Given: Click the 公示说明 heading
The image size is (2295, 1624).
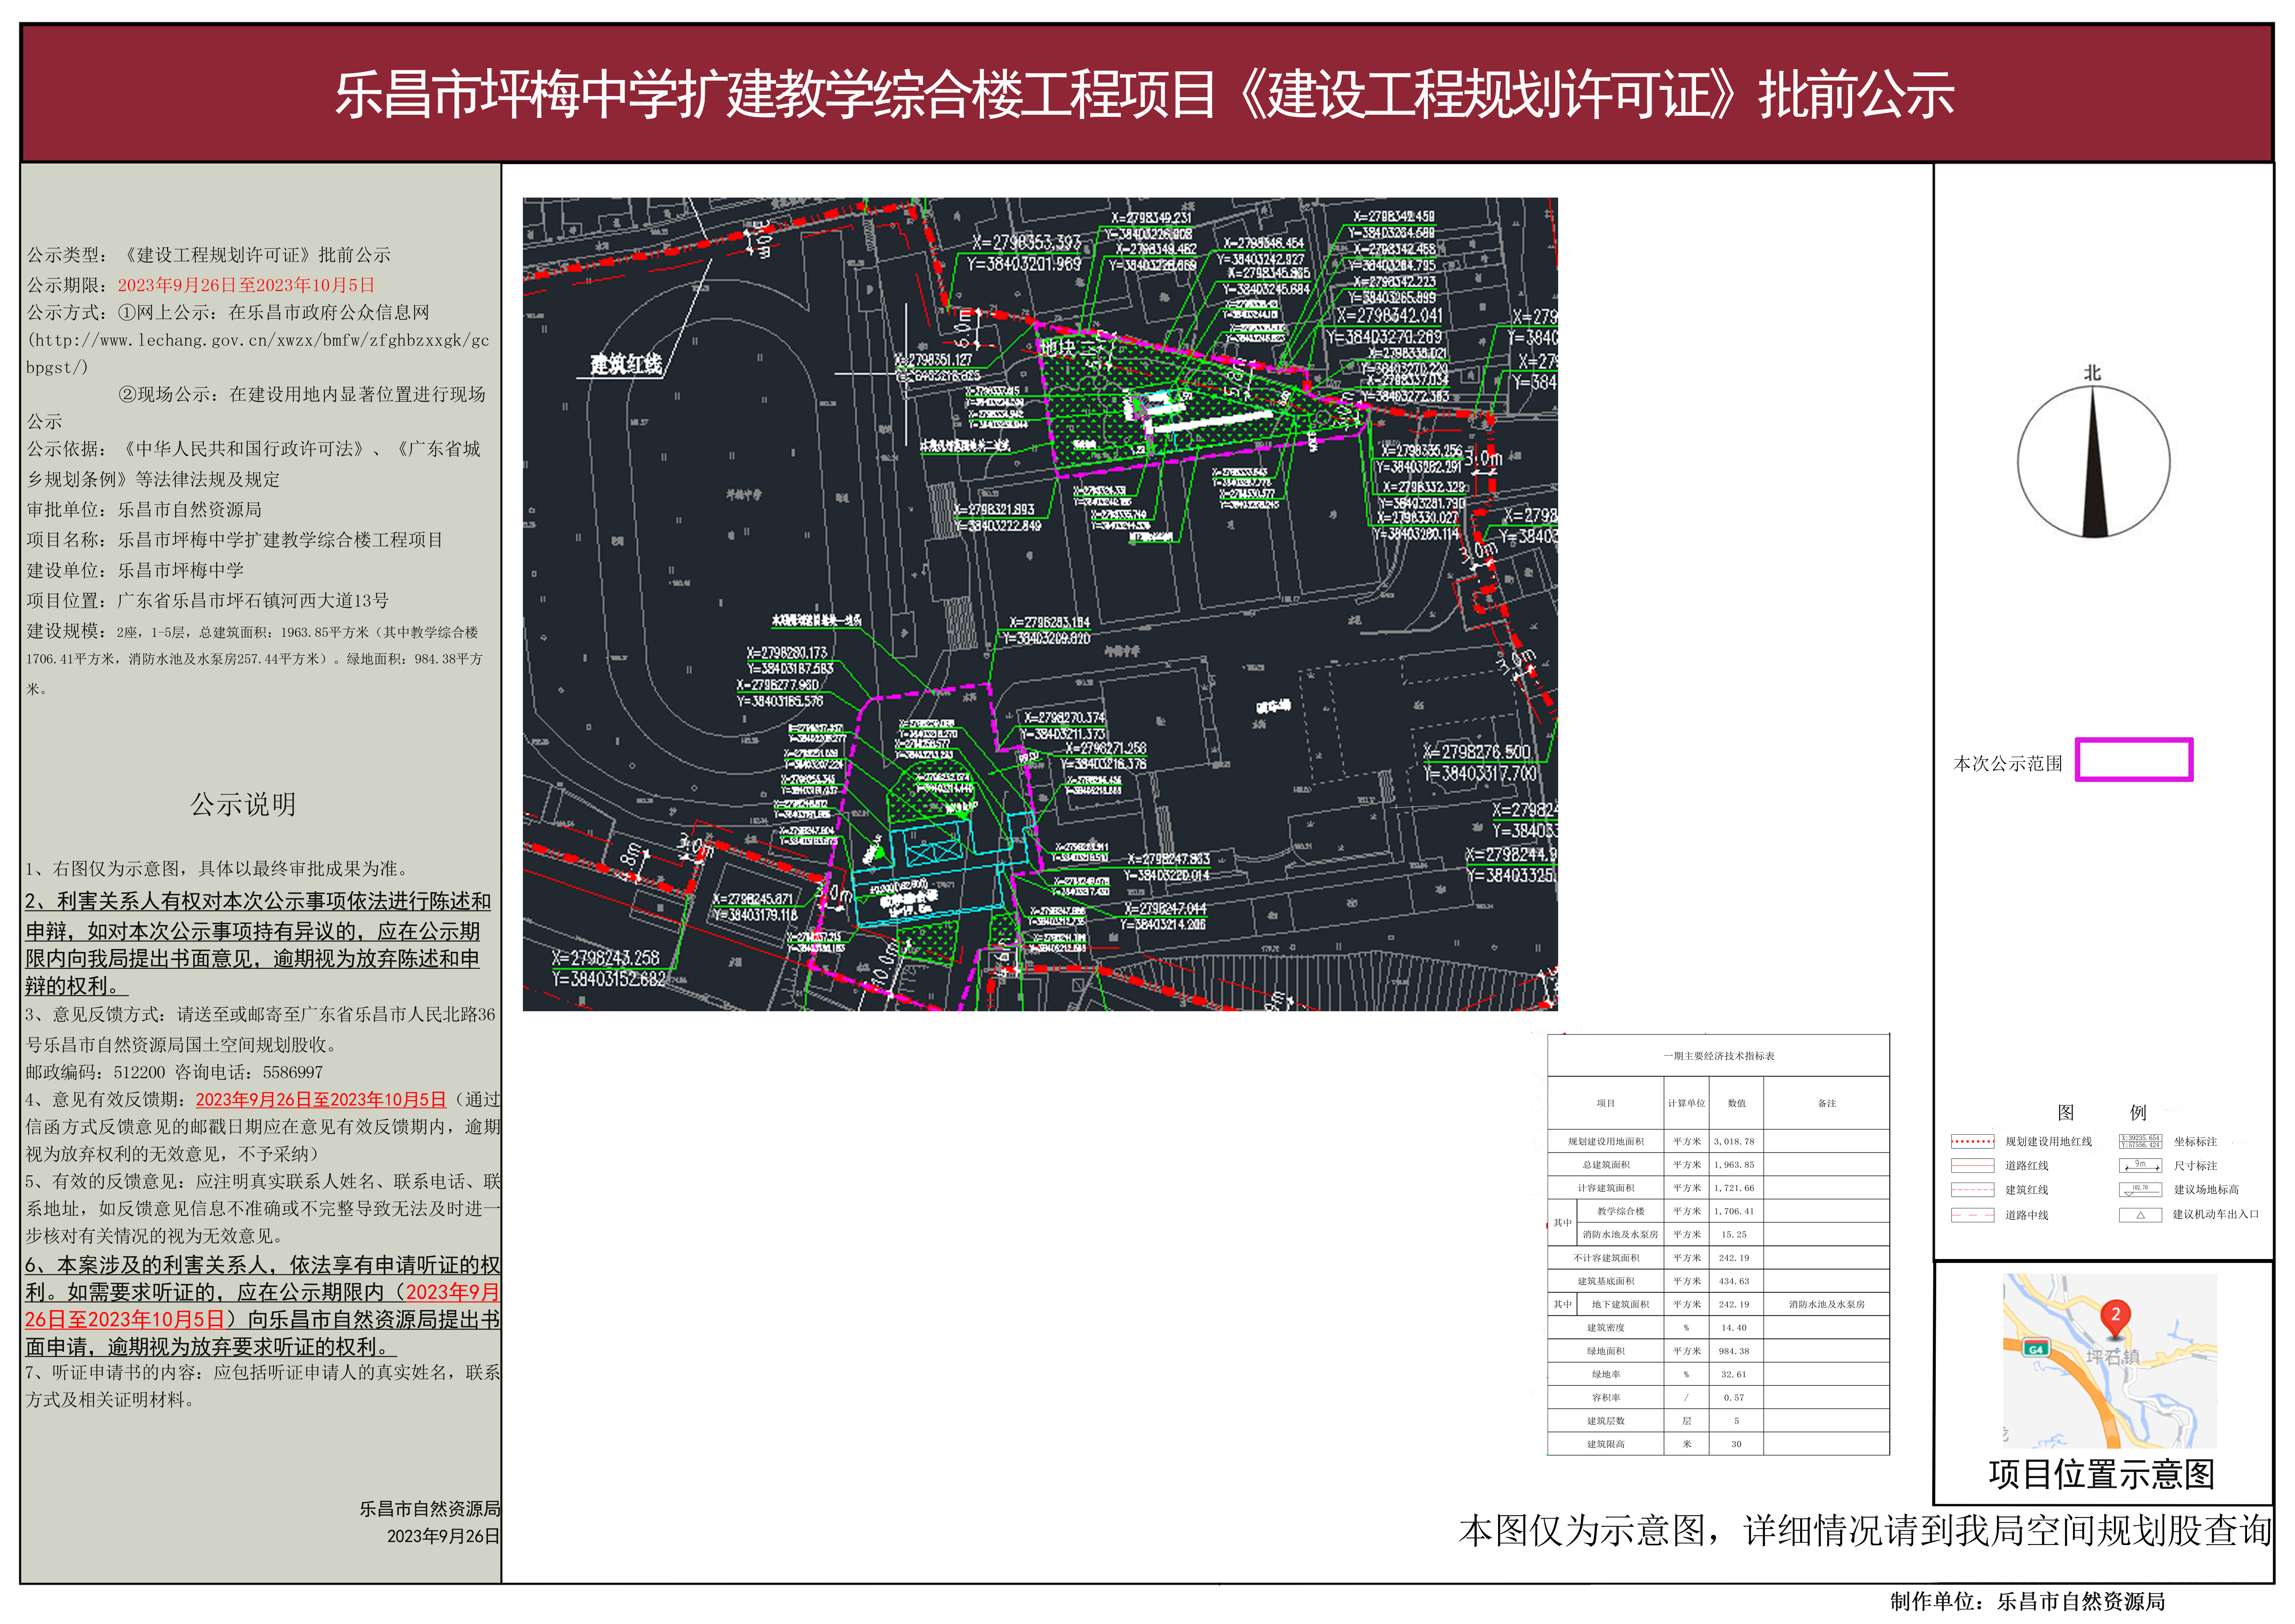Looking at the screenshot, I should coord(243,804).
